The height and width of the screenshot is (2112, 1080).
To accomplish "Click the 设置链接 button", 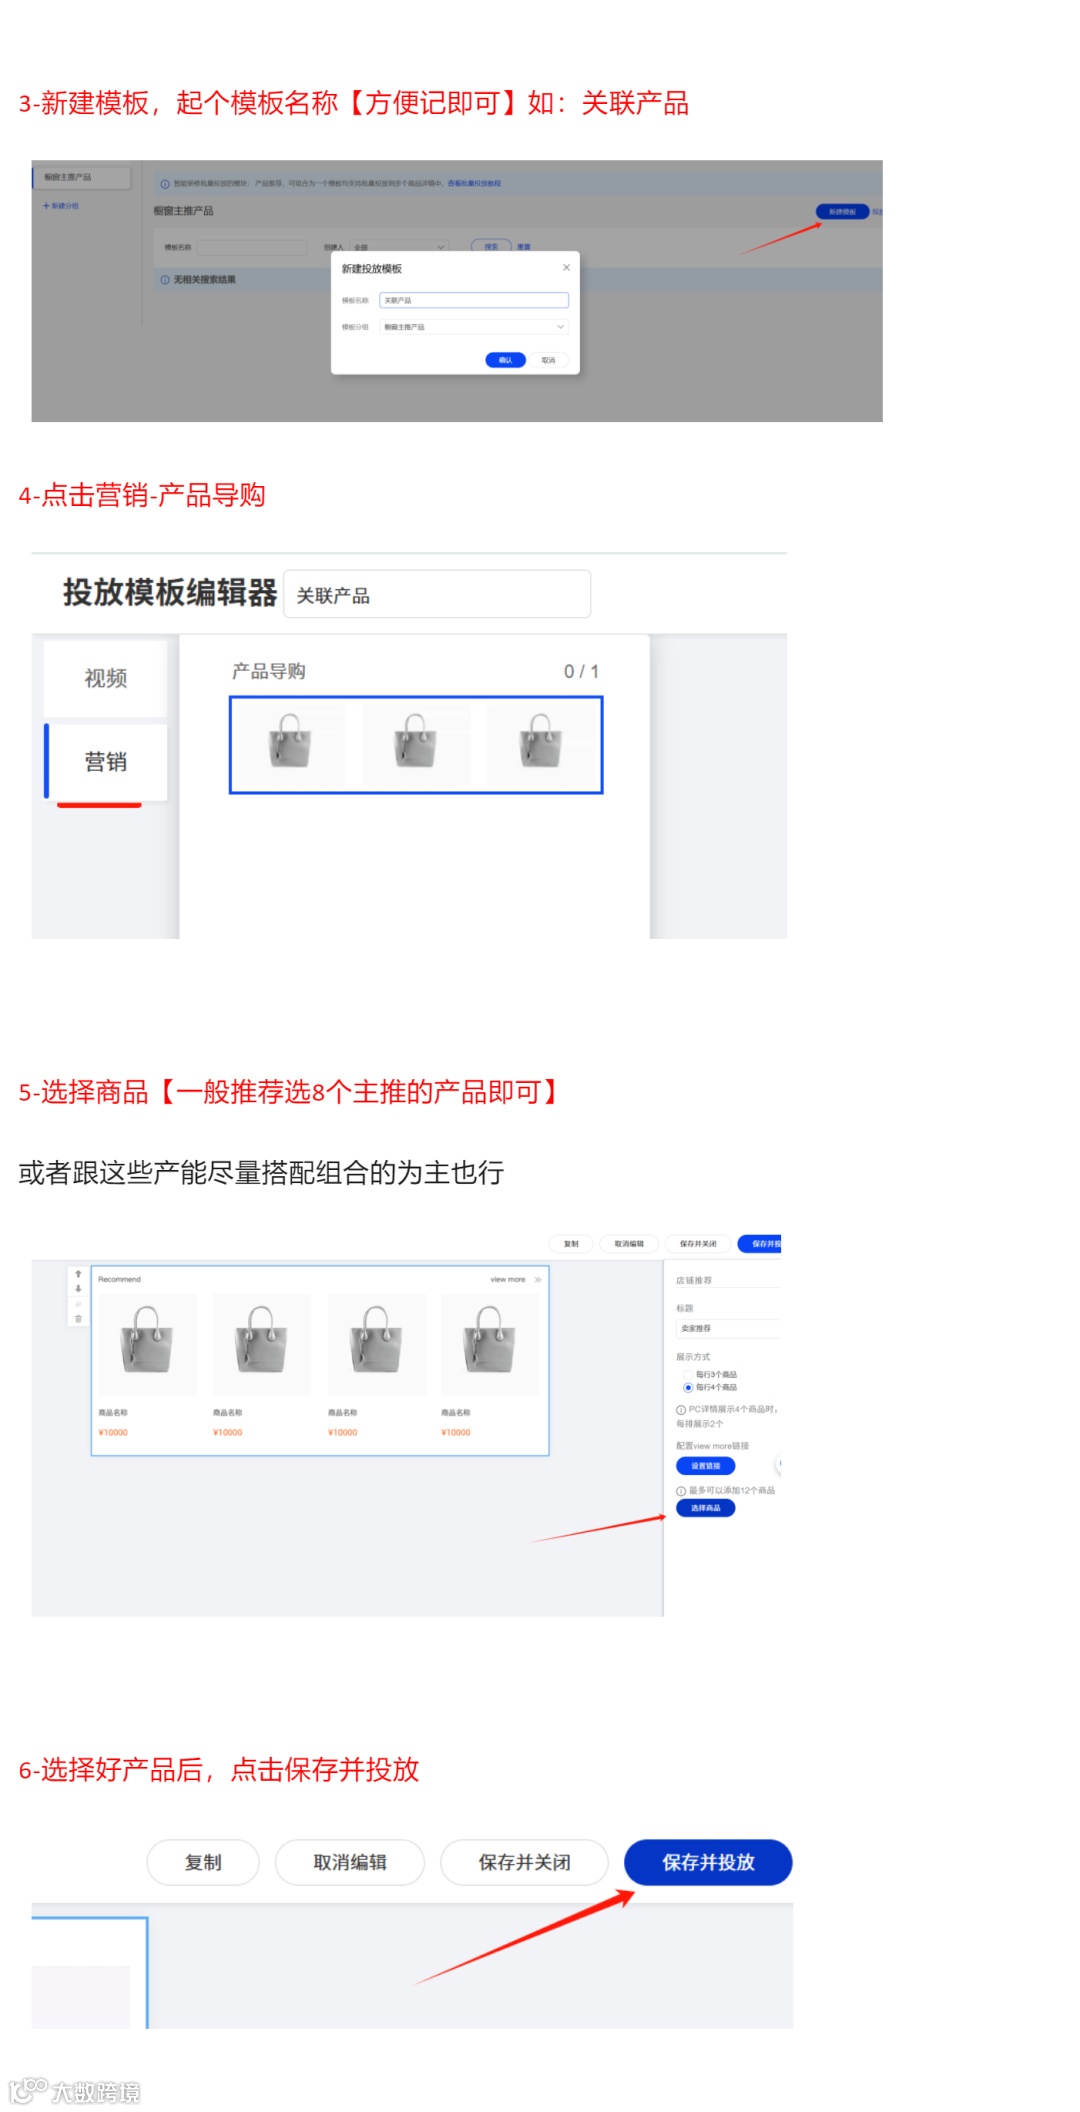I will pyautogui.click(x=706, y=1466).
